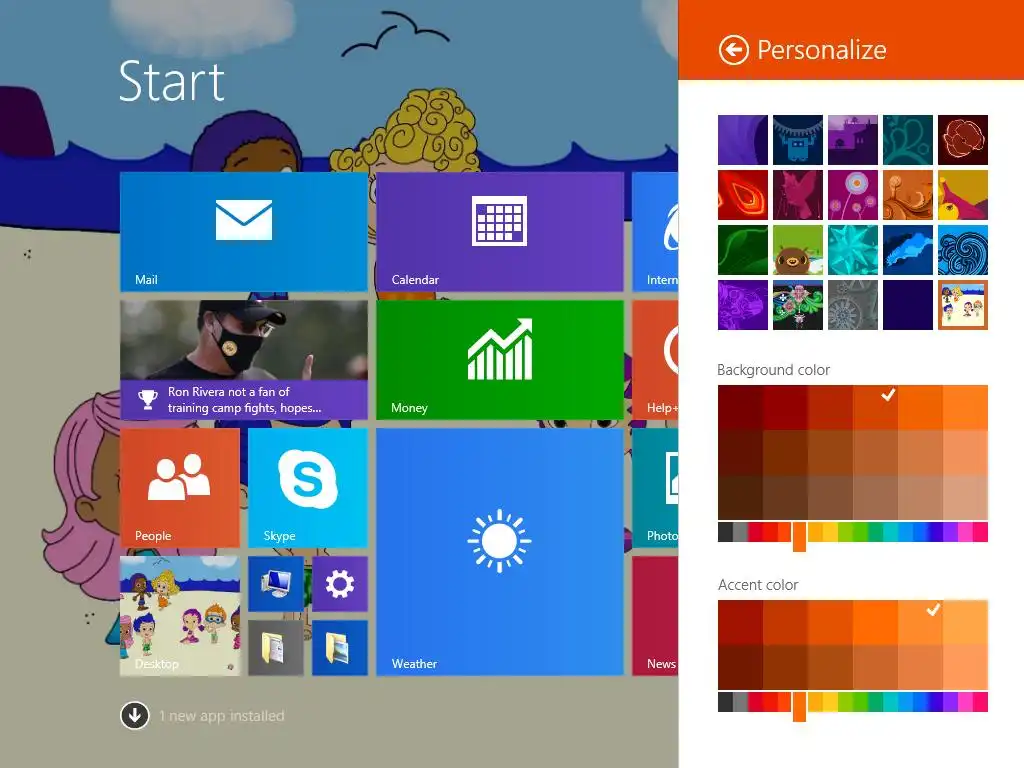1024x768 pixels.
Task: Open the small purple gear settings tile
Action: coord(340,583)
